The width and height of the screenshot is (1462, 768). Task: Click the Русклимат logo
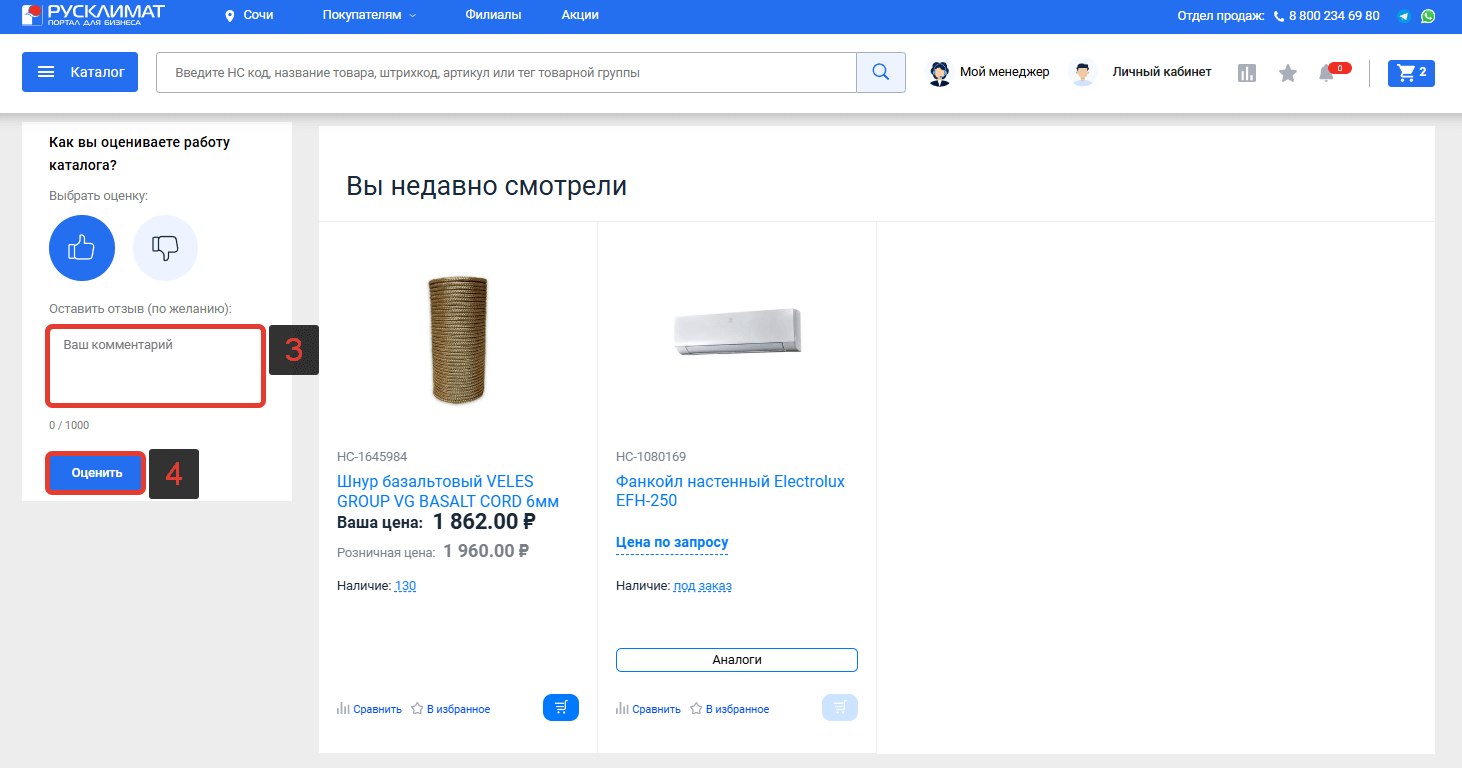93,15
